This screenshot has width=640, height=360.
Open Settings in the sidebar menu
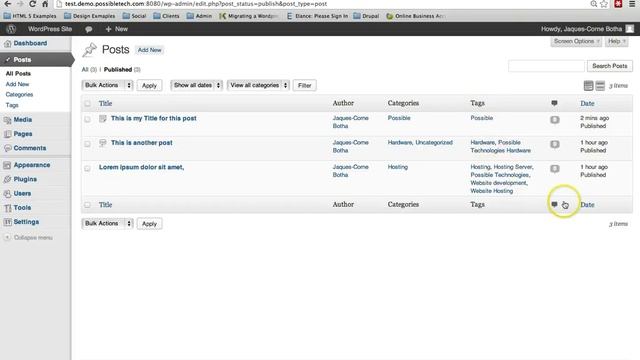coord(27,222)
